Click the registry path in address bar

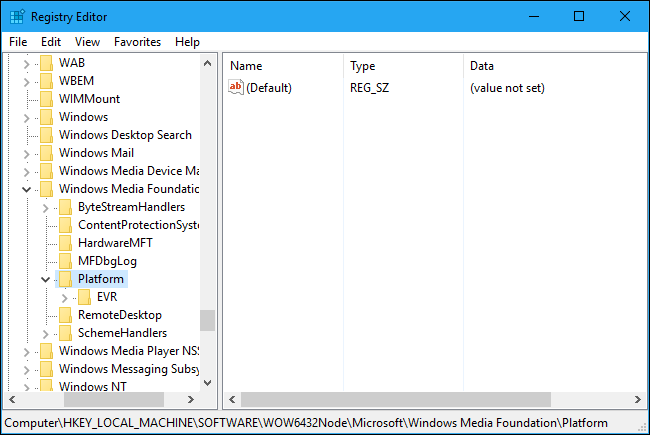pos(306,423)
